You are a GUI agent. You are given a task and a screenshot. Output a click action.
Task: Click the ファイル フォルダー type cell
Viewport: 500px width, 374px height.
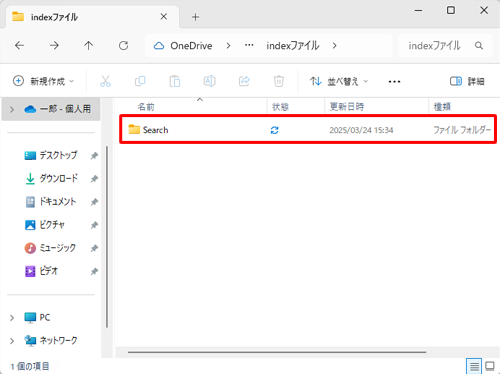[x=462, y=130]
